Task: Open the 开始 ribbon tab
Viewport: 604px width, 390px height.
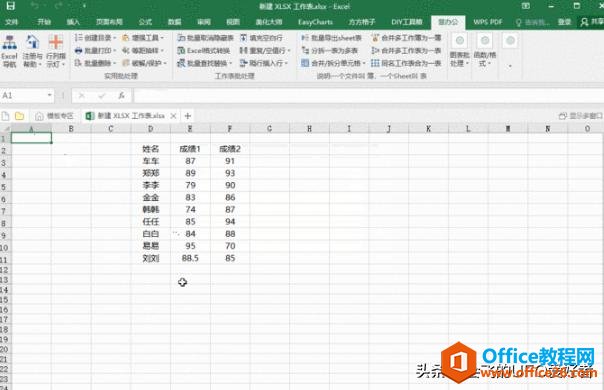Action: [x=44, y=22]
